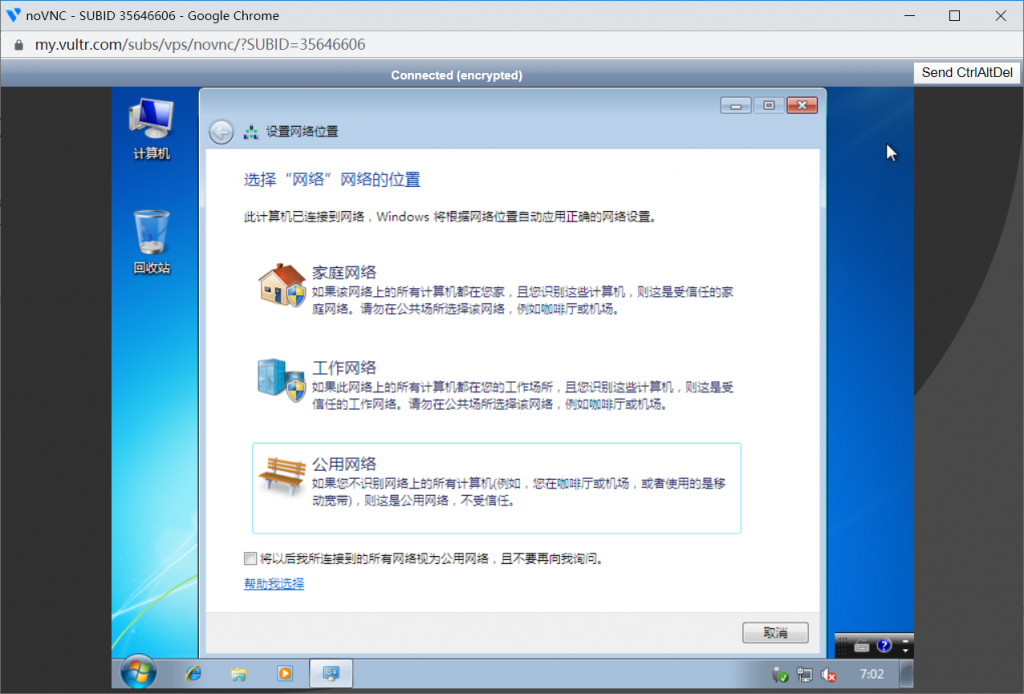The height and width of the screenshot is (694, 1024).
Task: Open Windows Media Player from the taskbar
Action: pos(285,674)
